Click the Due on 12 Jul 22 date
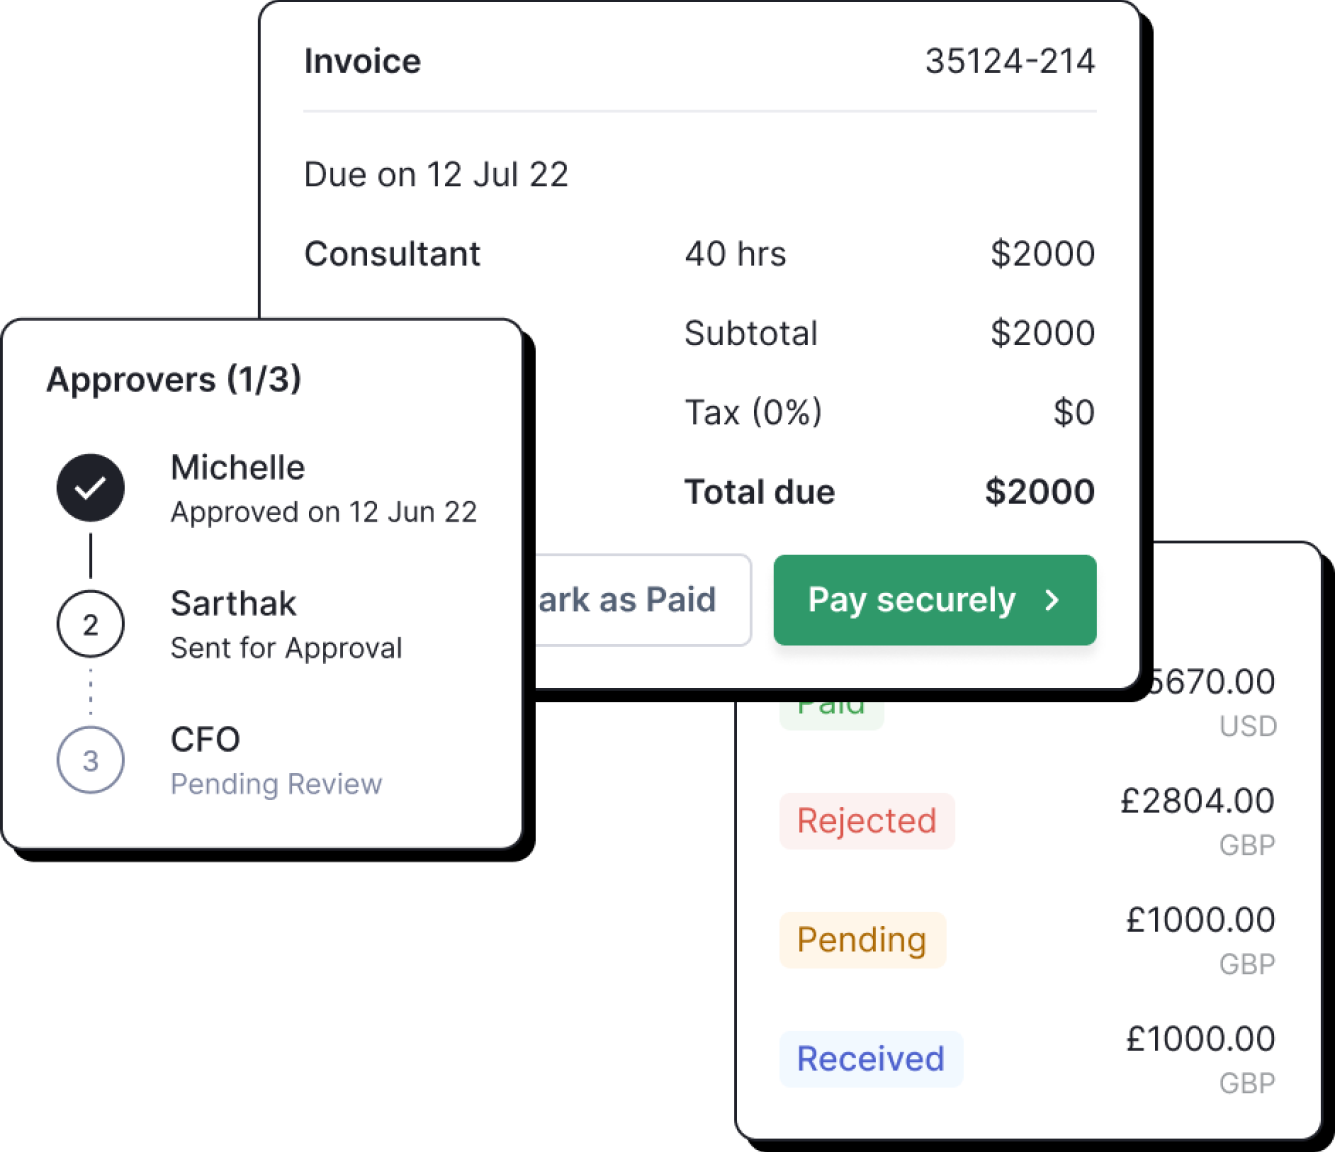Screen dimensions: 1335x1152 click(x=436, y=175)
